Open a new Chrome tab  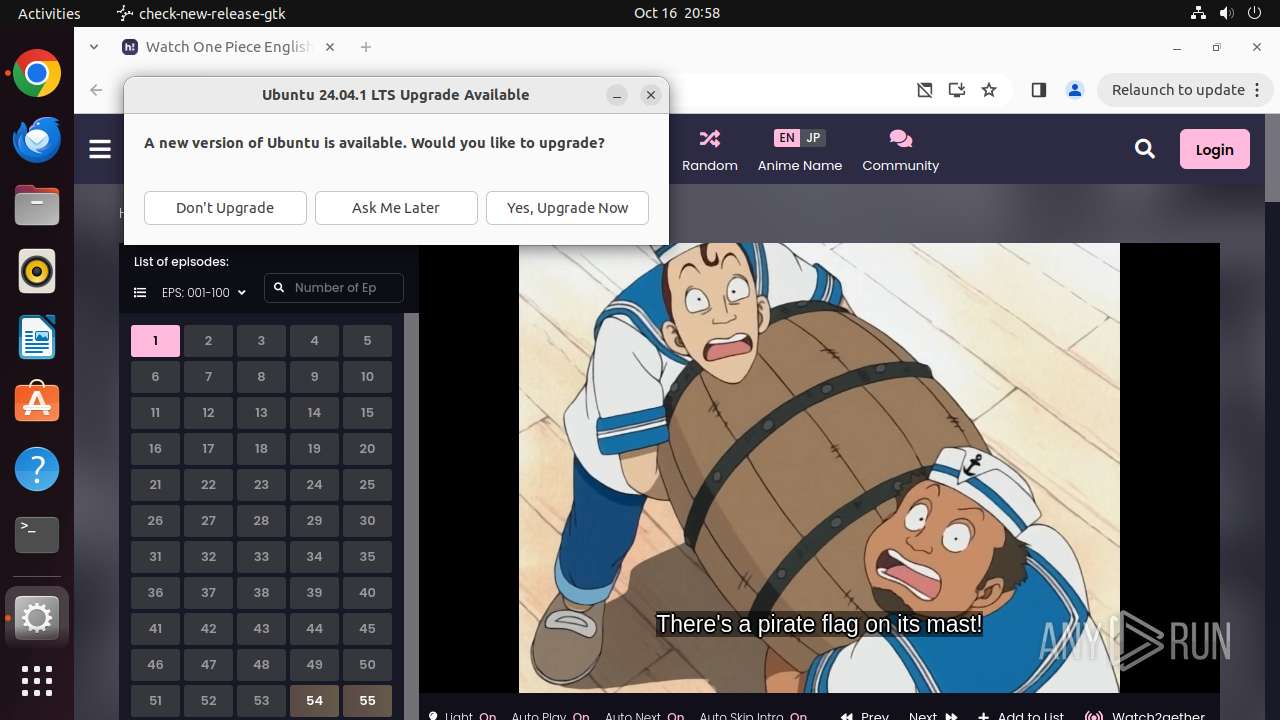point(366,46)
